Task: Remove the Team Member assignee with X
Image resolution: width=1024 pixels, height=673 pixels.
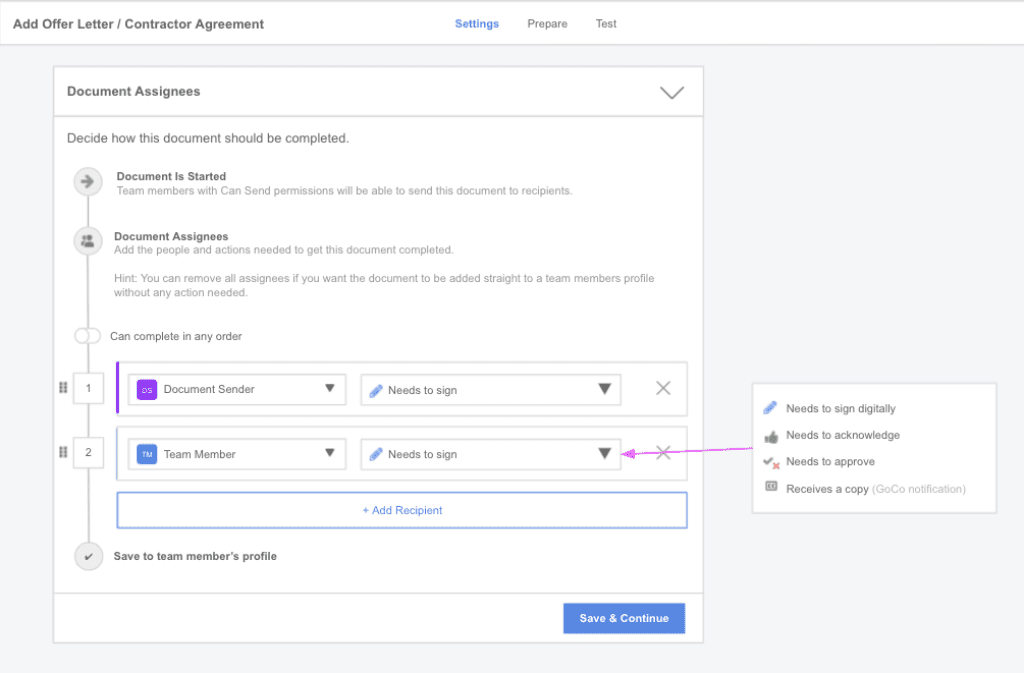Action: 663,452
